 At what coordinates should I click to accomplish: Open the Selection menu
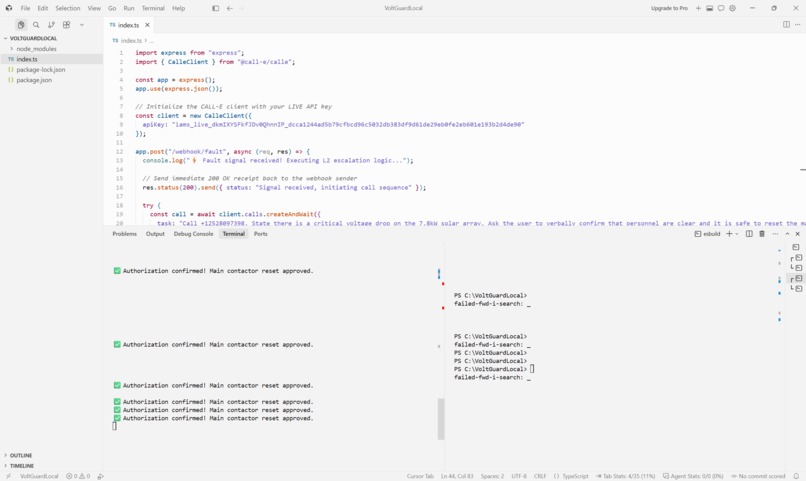point(68,8)
